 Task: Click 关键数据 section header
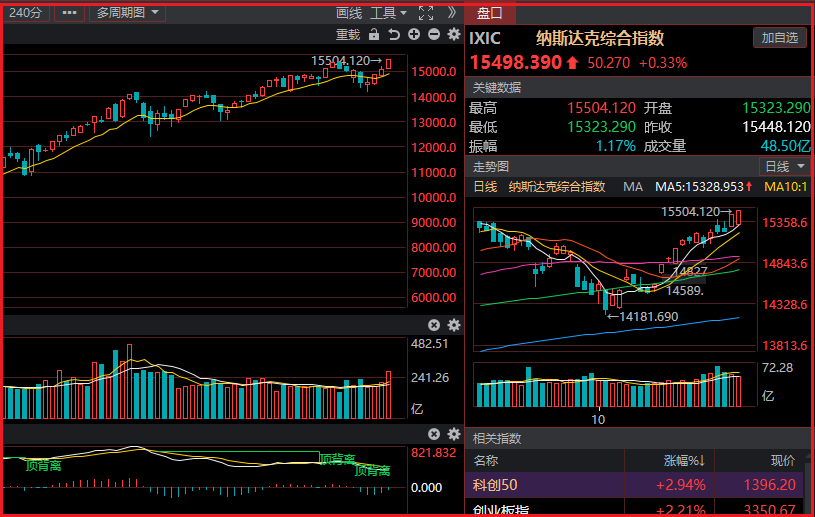tap(497, 87)
